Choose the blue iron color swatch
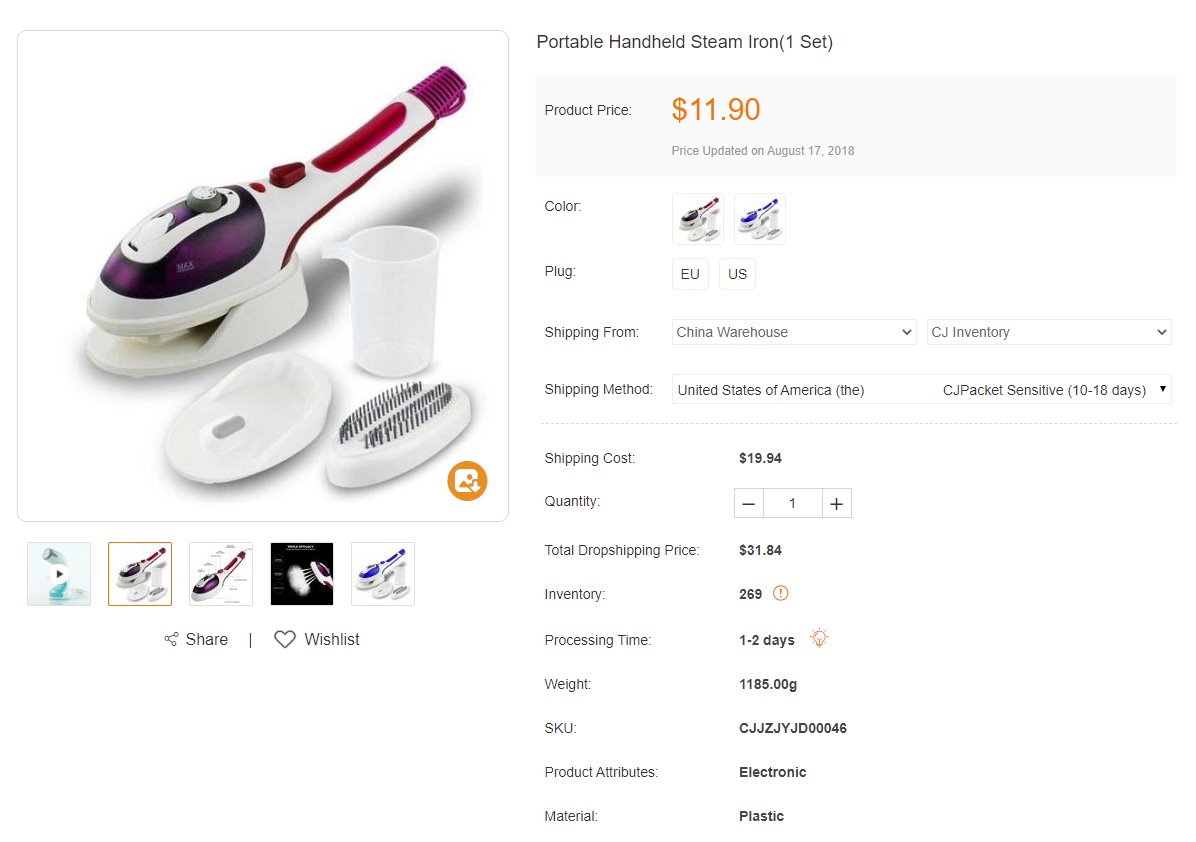The height and width of the screenshot is (842, 1196). [760, 219]
